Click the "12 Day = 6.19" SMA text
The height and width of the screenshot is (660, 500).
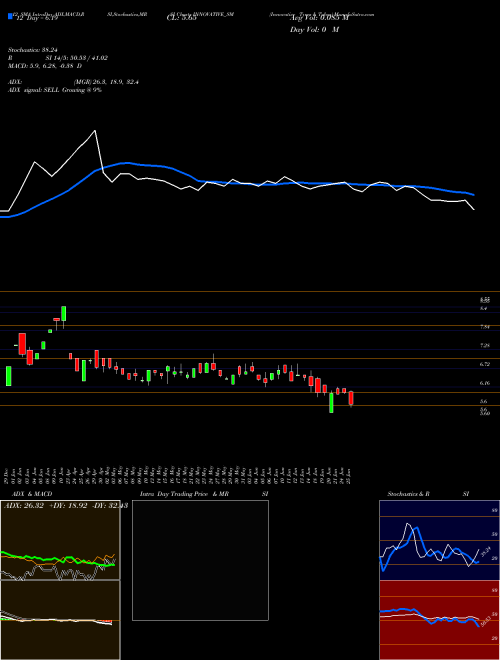35,19
